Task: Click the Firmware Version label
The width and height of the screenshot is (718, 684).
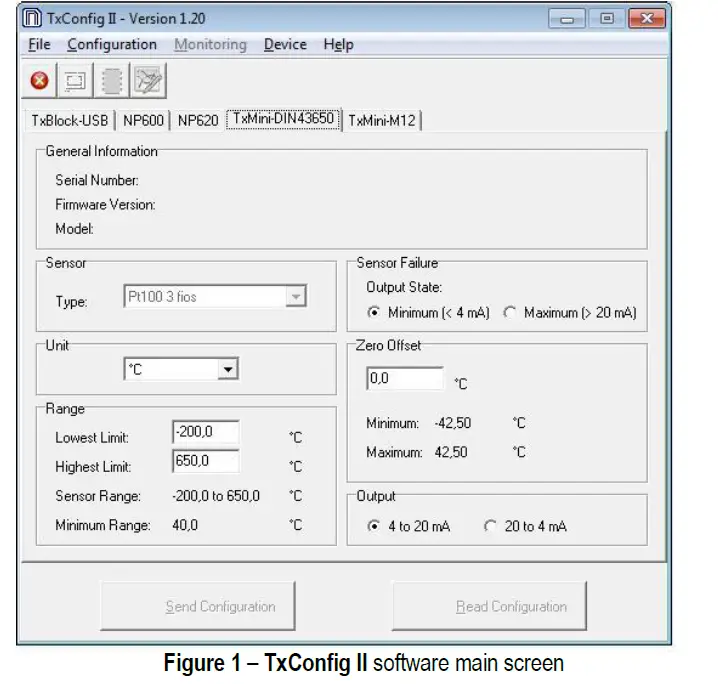Action: (105, 205)
